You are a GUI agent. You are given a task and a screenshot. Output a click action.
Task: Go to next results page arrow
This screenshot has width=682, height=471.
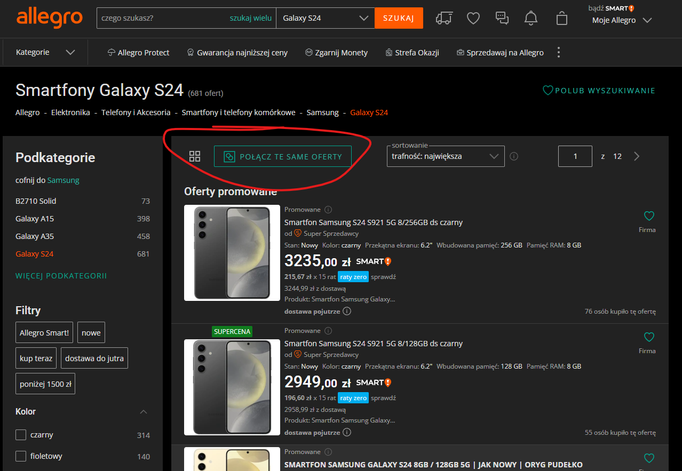pos(637,157)
